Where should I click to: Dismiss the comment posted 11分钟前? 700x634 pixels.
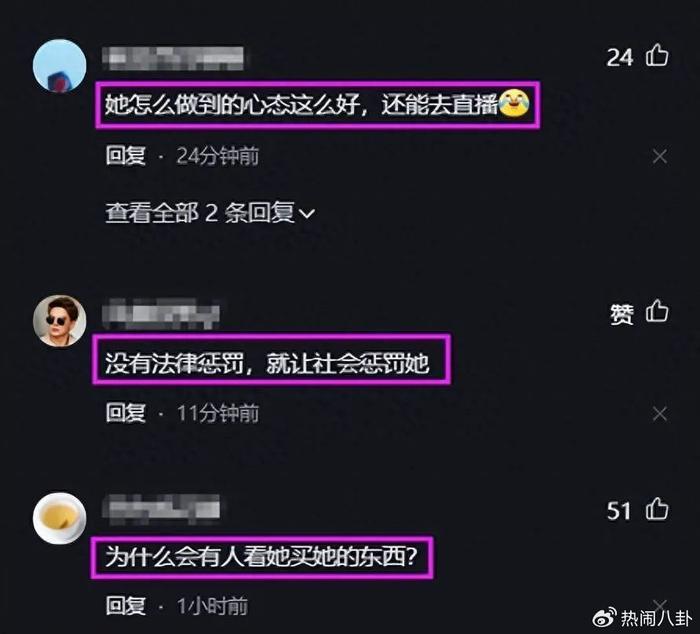[660, 414]
